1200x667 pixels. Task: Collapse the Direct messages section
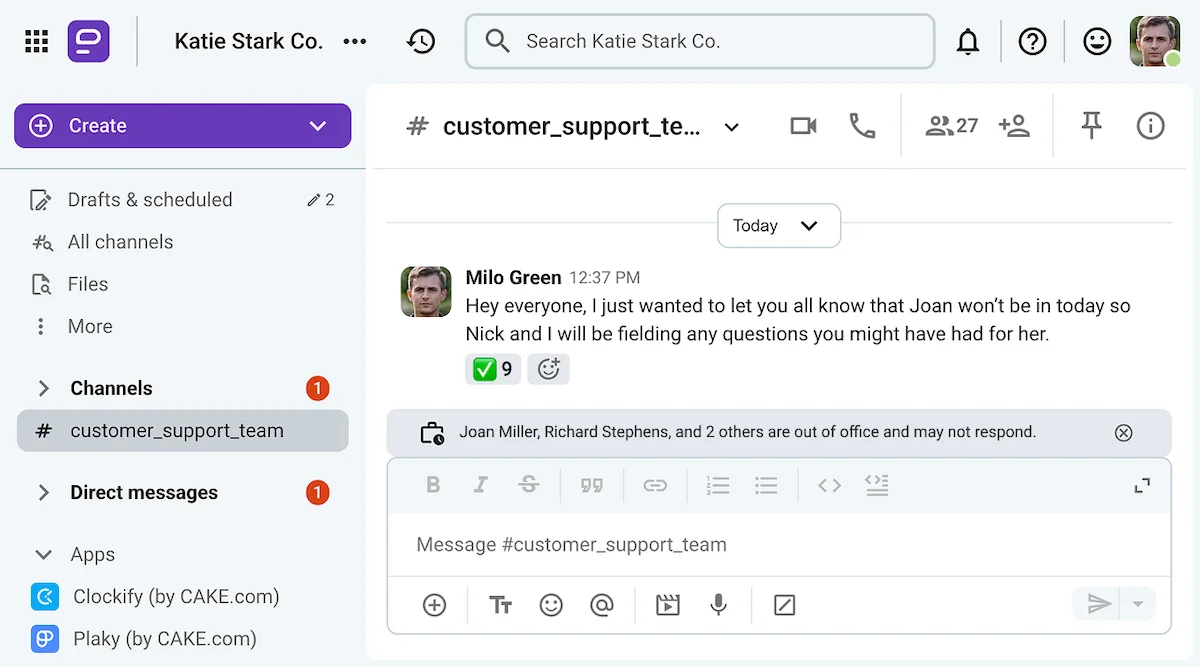tap(43, 492)
